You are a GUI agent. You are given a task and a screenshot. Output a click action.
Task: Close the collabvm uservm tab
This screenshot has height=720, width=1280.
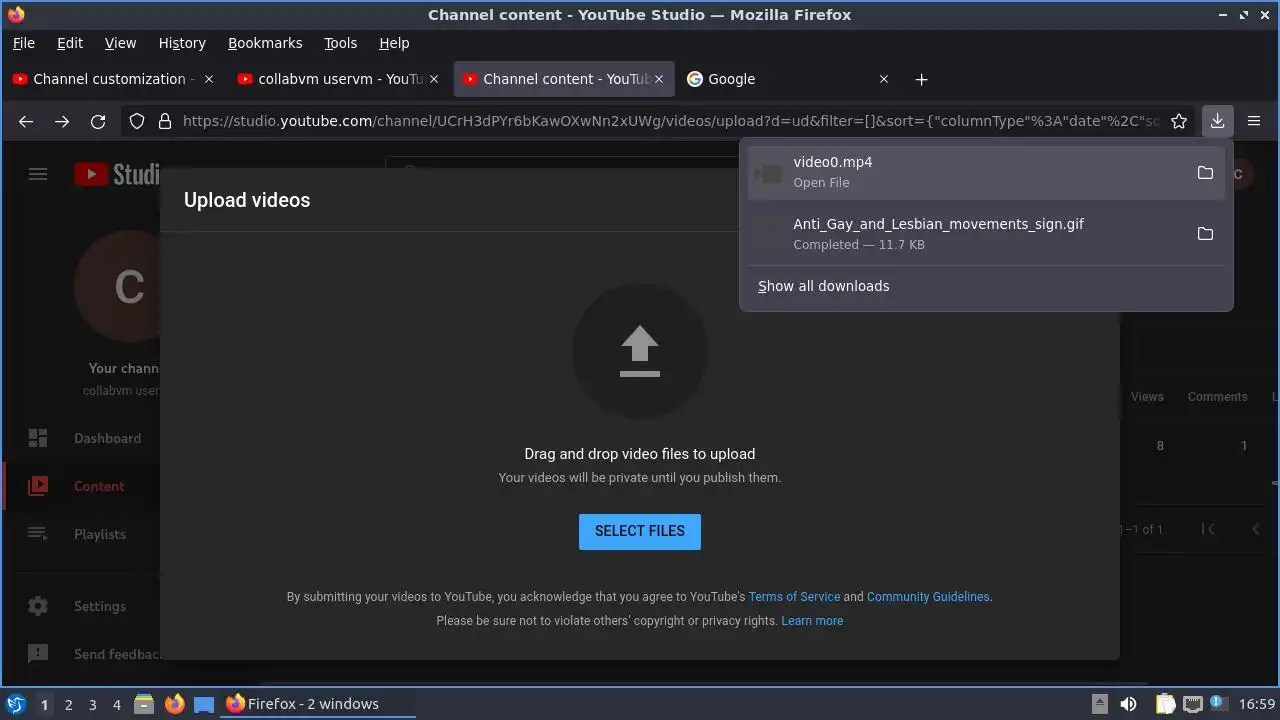pyautogui.click(x=433, y=79)
